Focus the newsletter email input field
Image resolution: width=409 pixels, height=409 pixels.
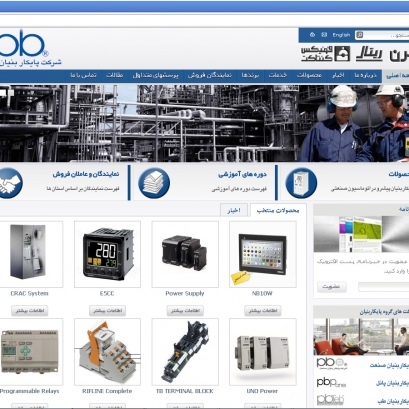[383, 287]
